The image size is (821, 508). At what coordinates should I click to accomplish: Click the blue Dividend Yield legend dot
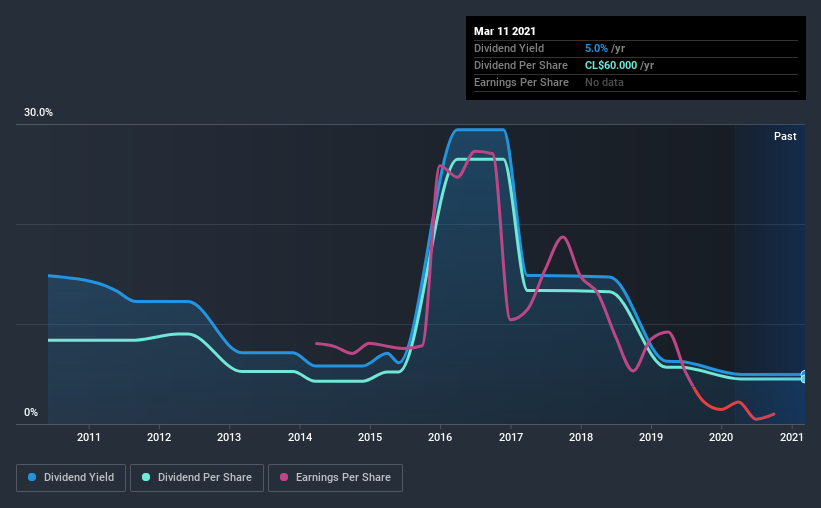[x=32, y=477]
